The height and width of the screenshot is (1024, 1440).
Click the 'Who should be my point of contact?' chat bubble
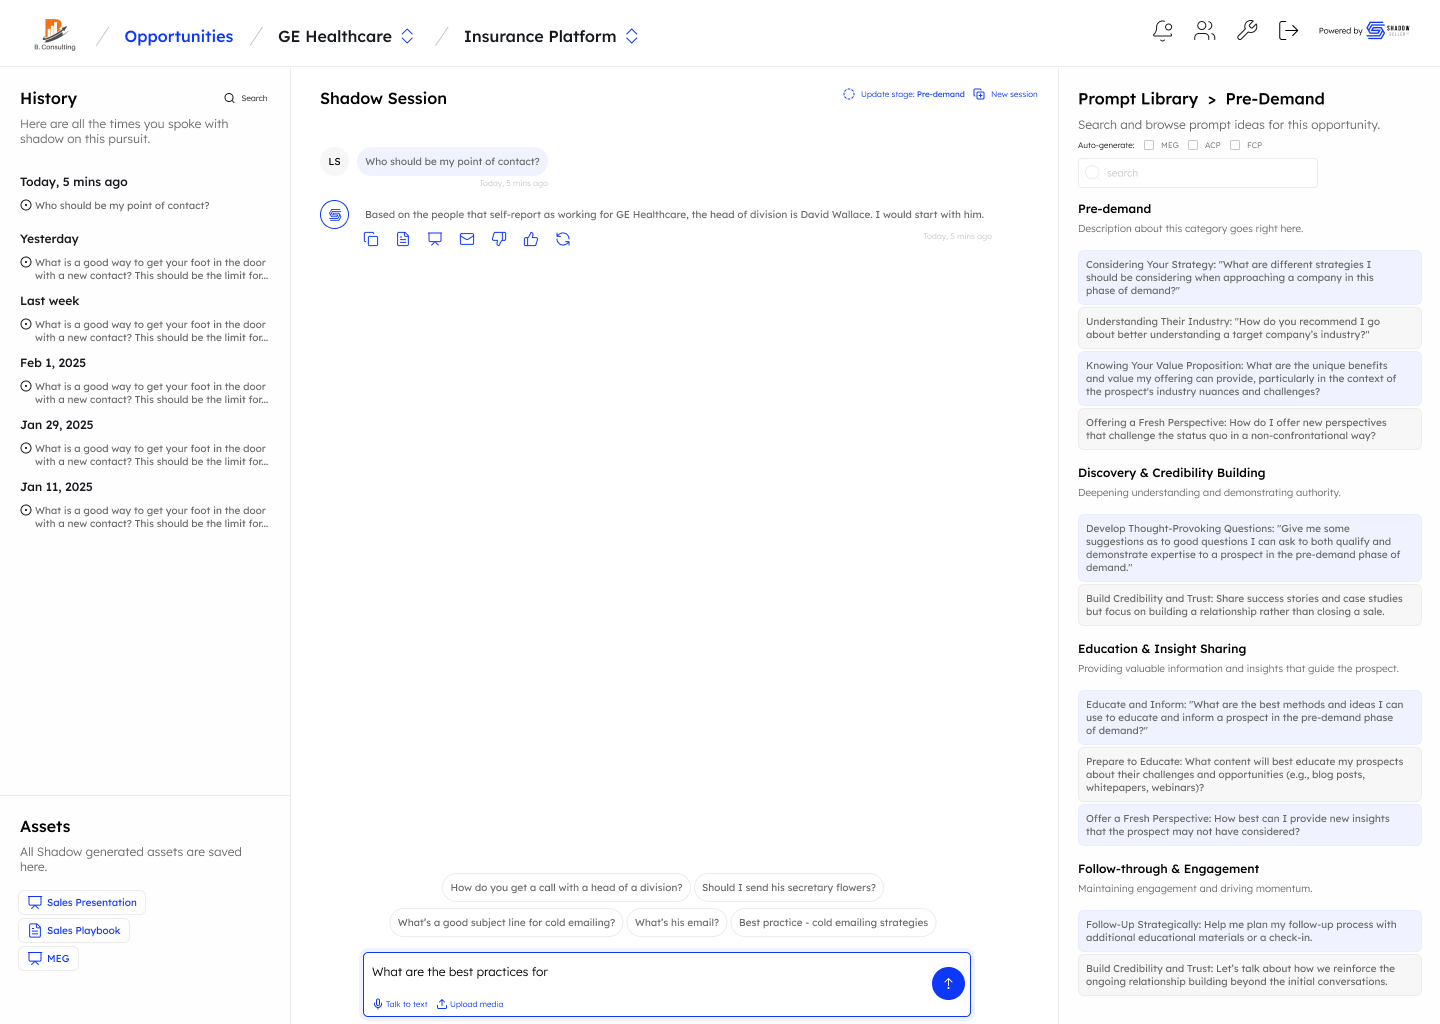coord(452,161)
